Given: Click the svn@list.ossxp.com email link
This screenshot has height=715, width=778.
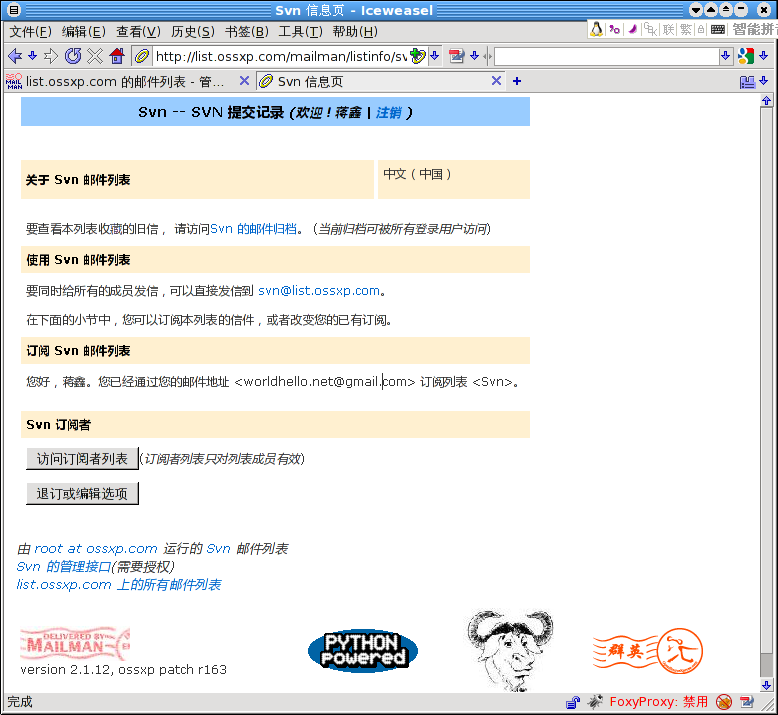Looking at the screenshot, I should [x=319, y=291].
